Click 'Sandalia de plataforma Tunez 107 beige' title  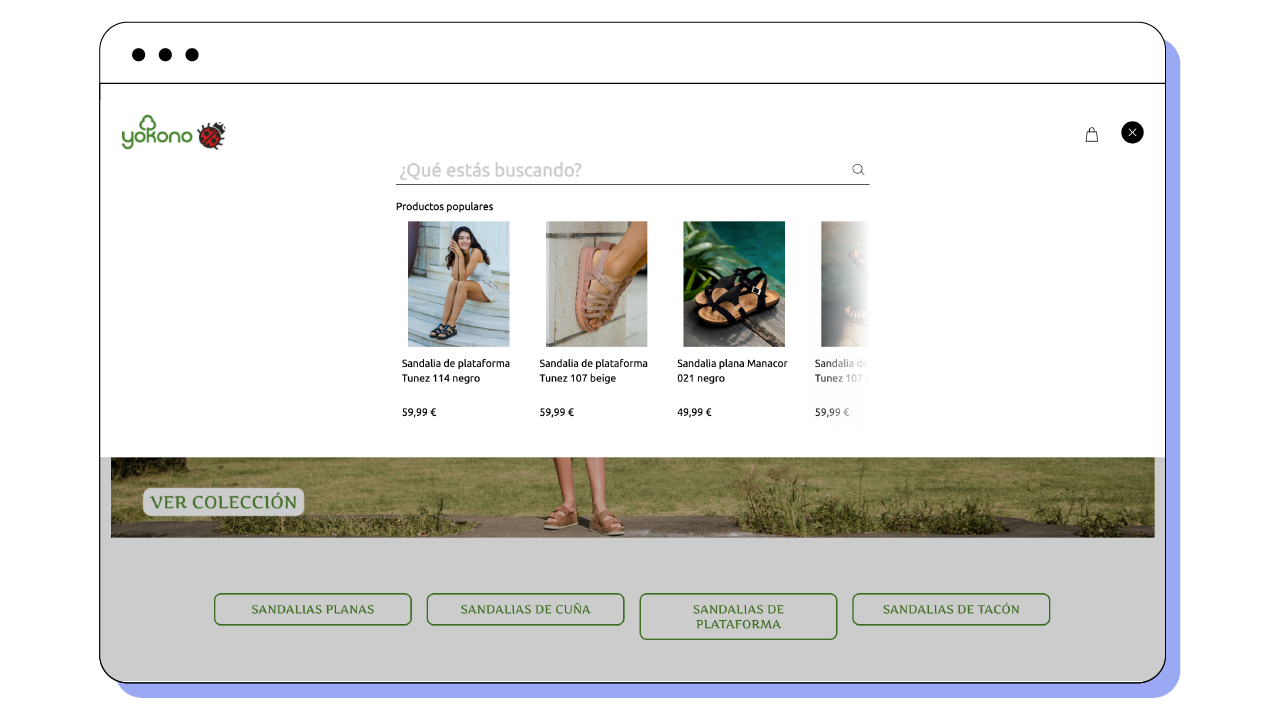[x=593, y=371]
